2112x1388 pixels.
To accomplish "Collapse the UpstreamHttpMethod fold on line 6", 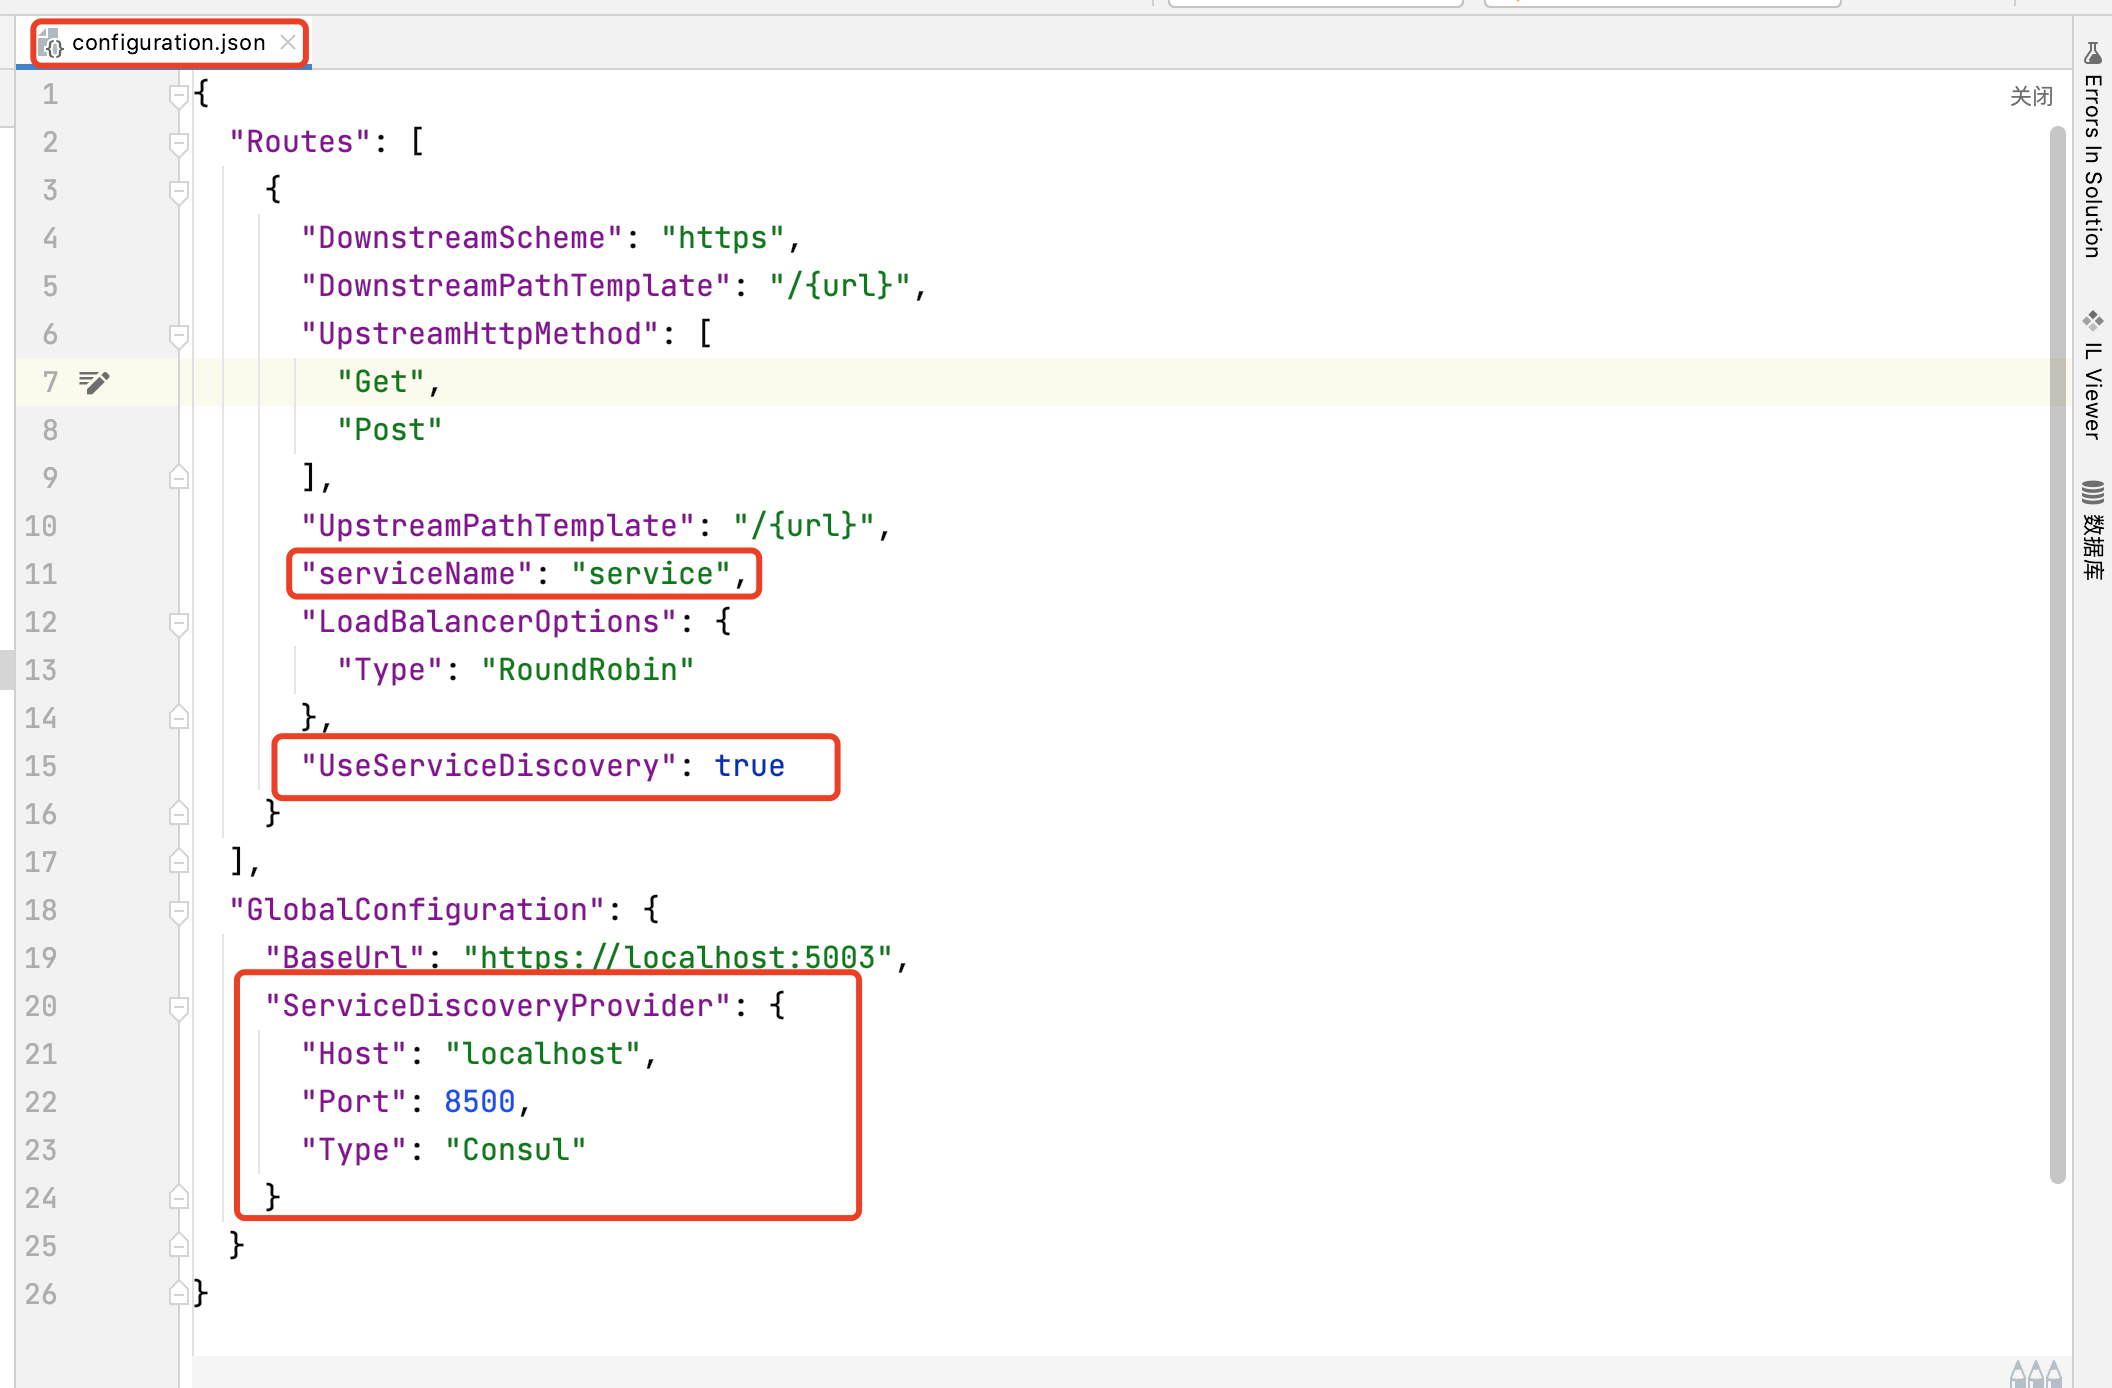I will (179, 336).
